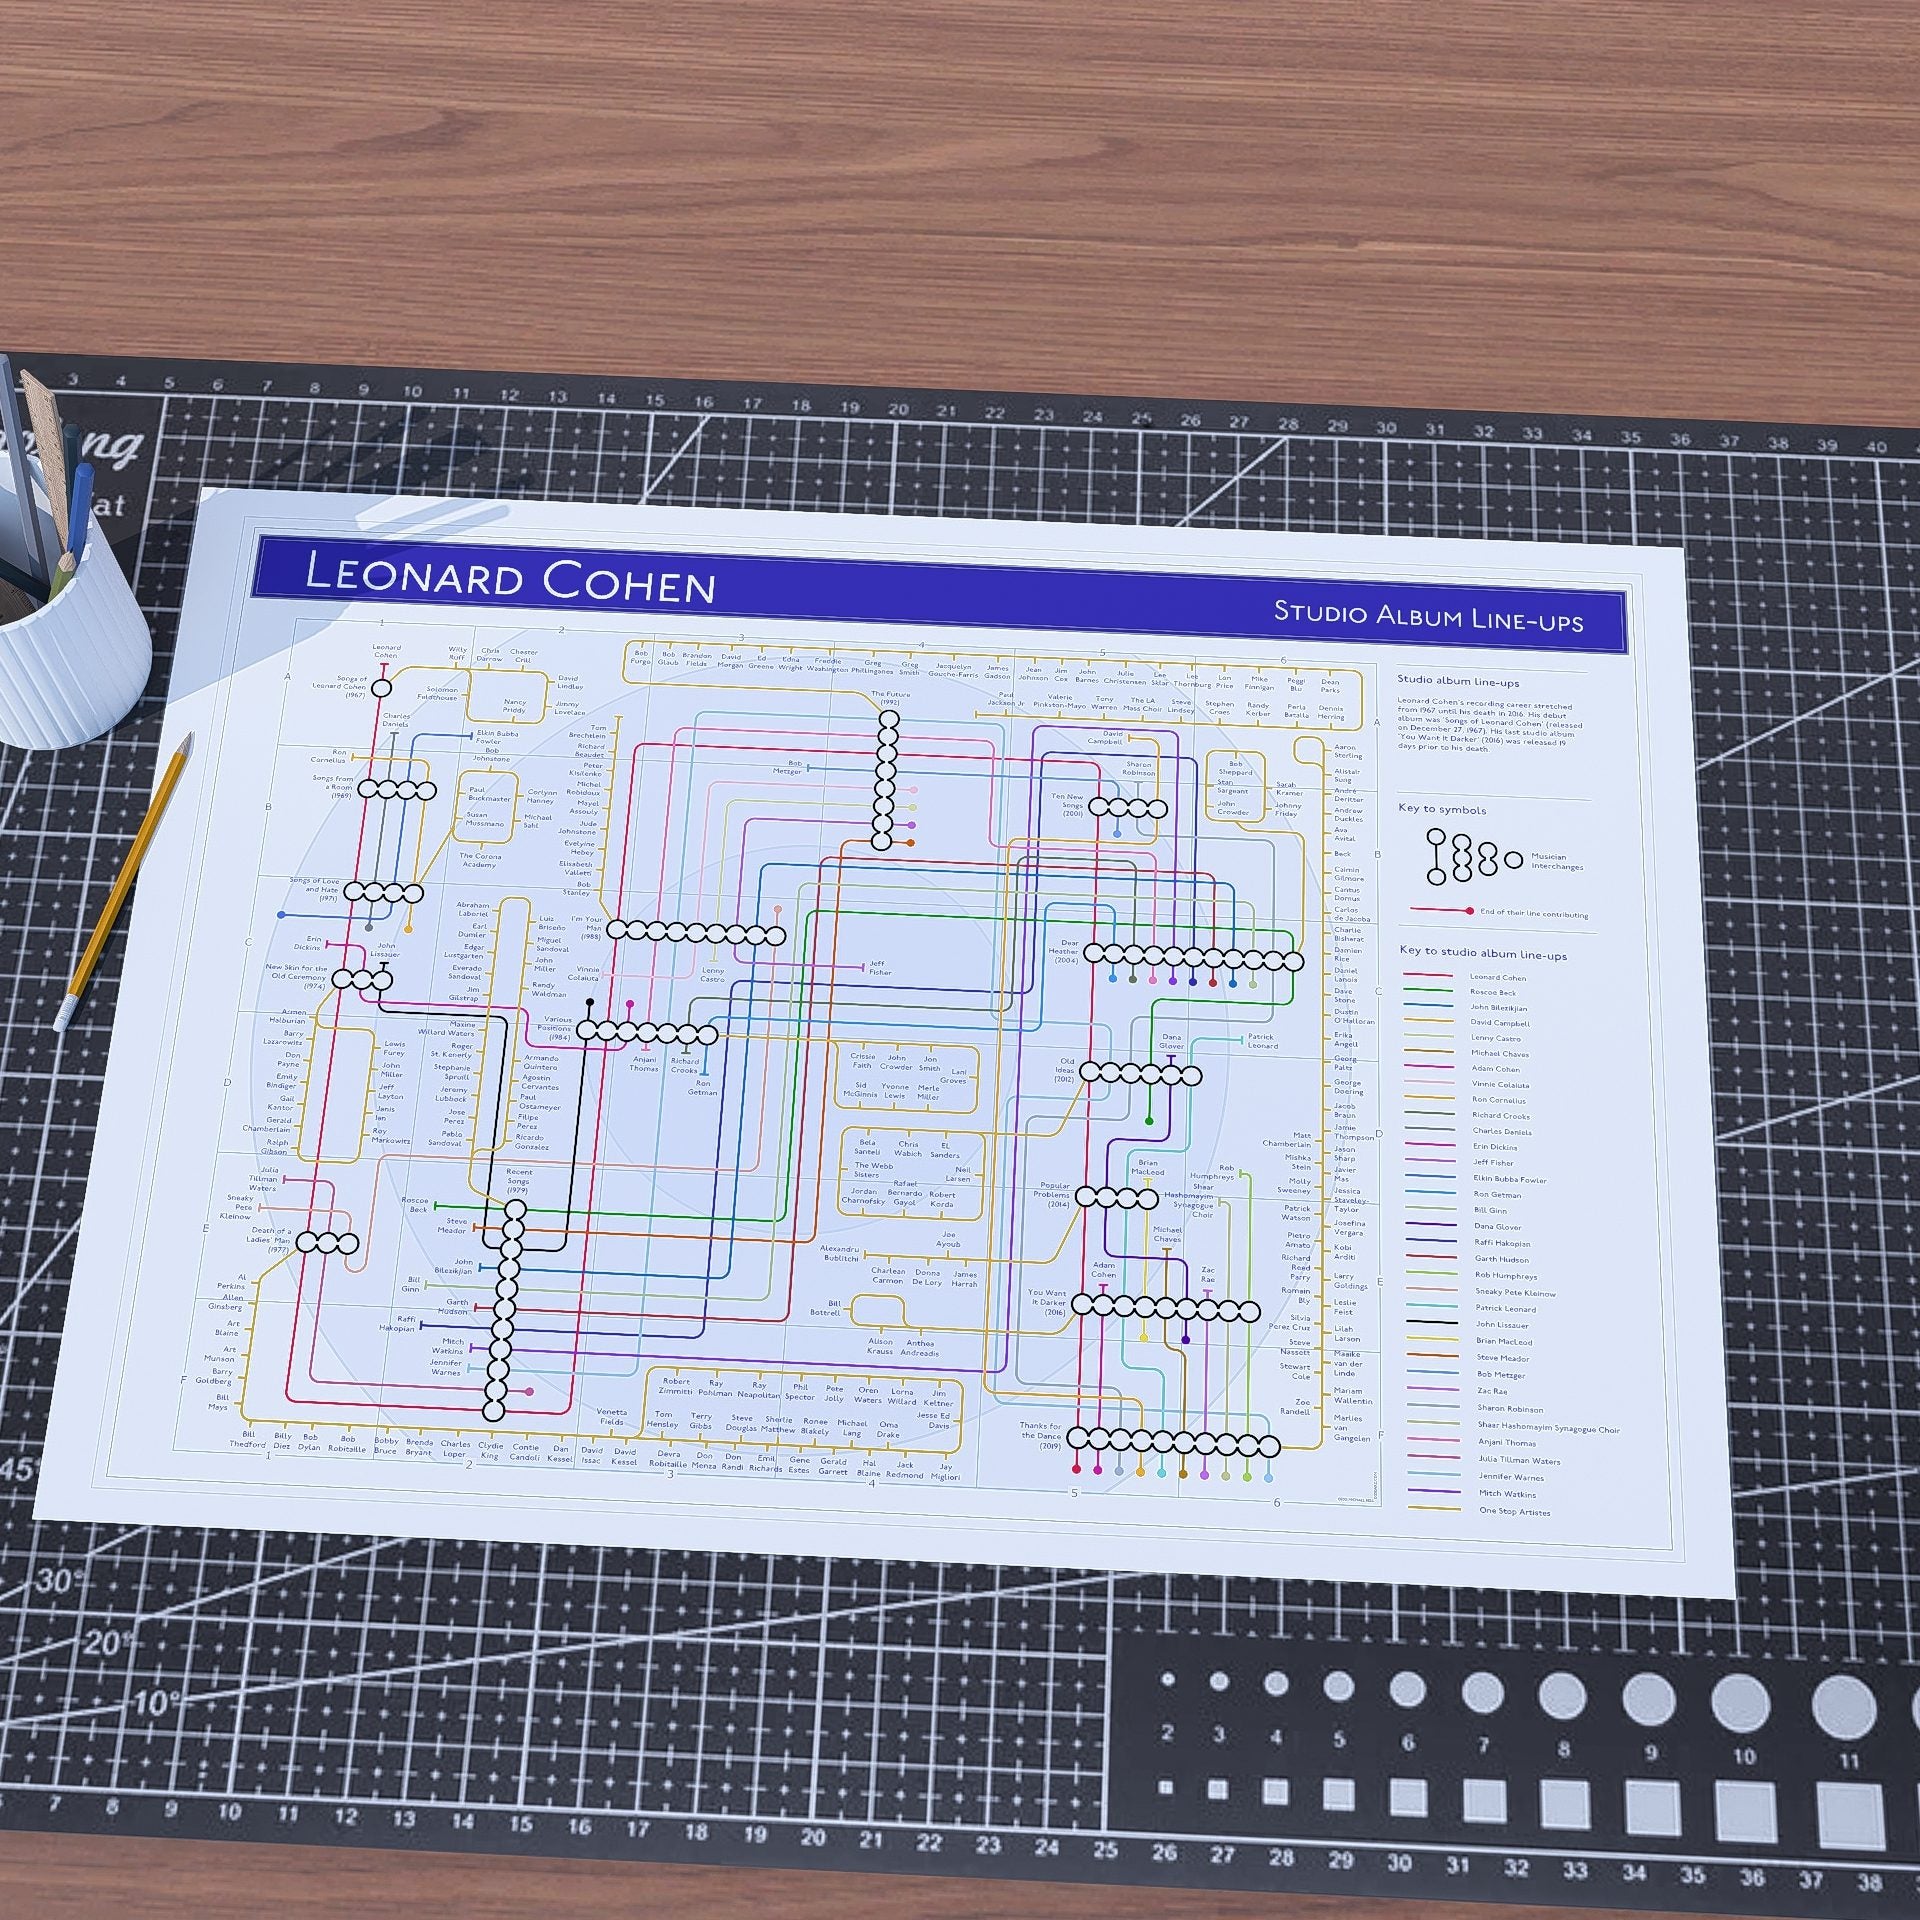Select the "Jim Keltner" name on the map
1920x1920 pixels.
940,1398
